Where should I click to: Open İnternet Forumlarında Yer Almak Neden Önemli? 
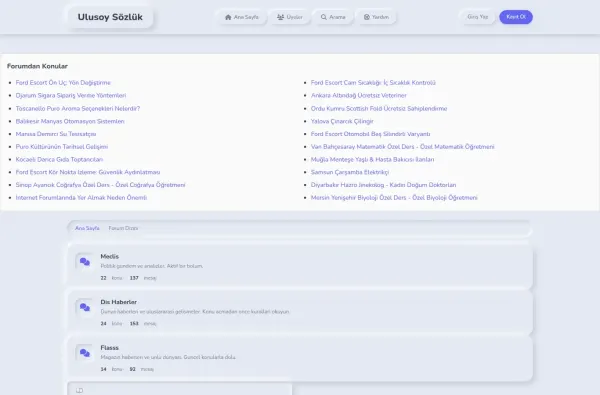(x=81, y=198)
